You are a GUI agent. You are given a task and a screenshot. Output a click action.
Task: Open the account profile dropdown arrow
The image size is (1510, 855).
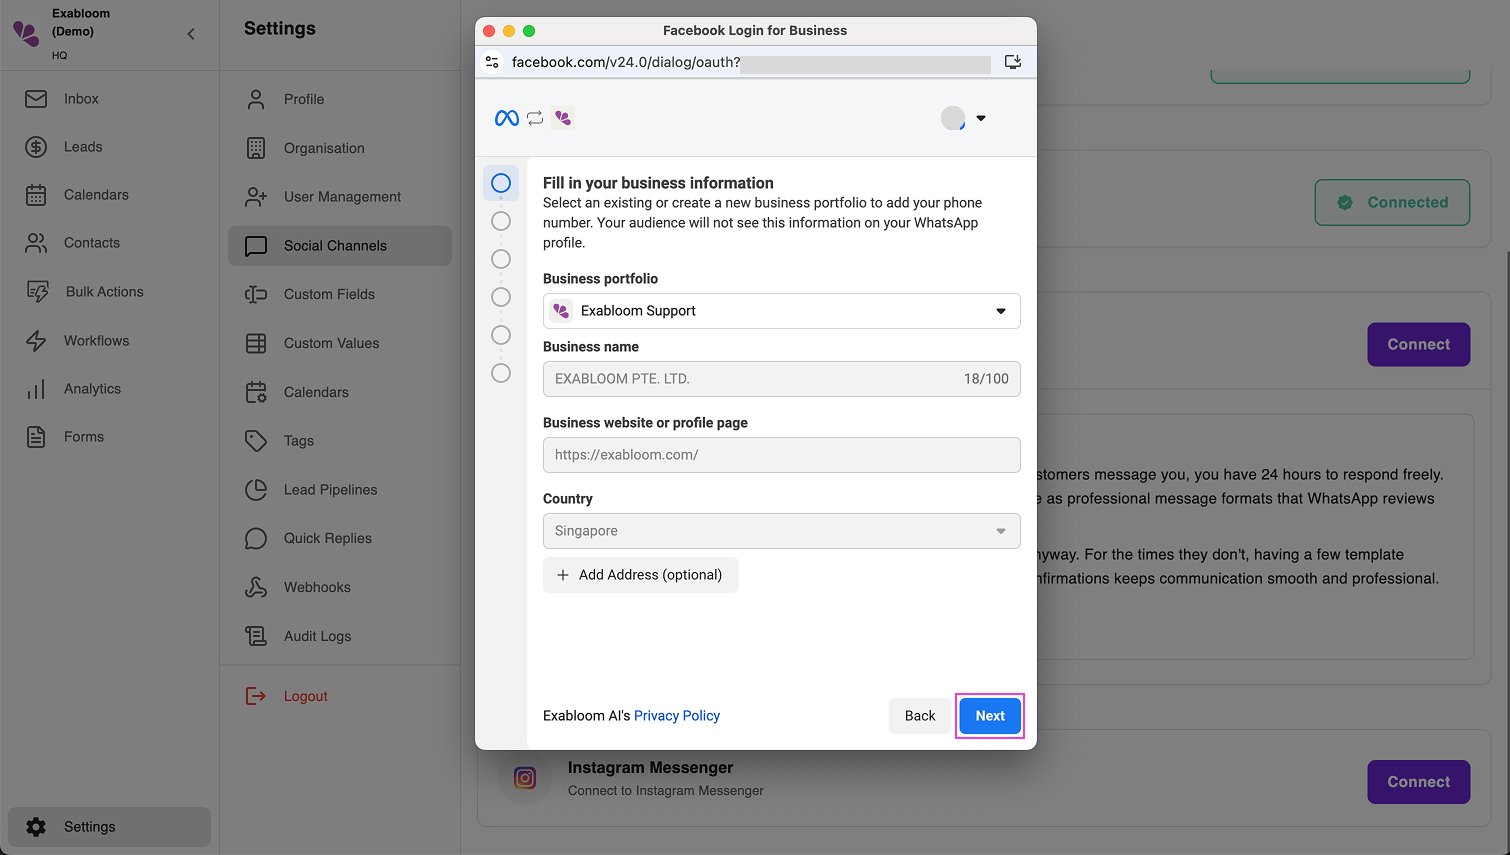tap(981, 117)
